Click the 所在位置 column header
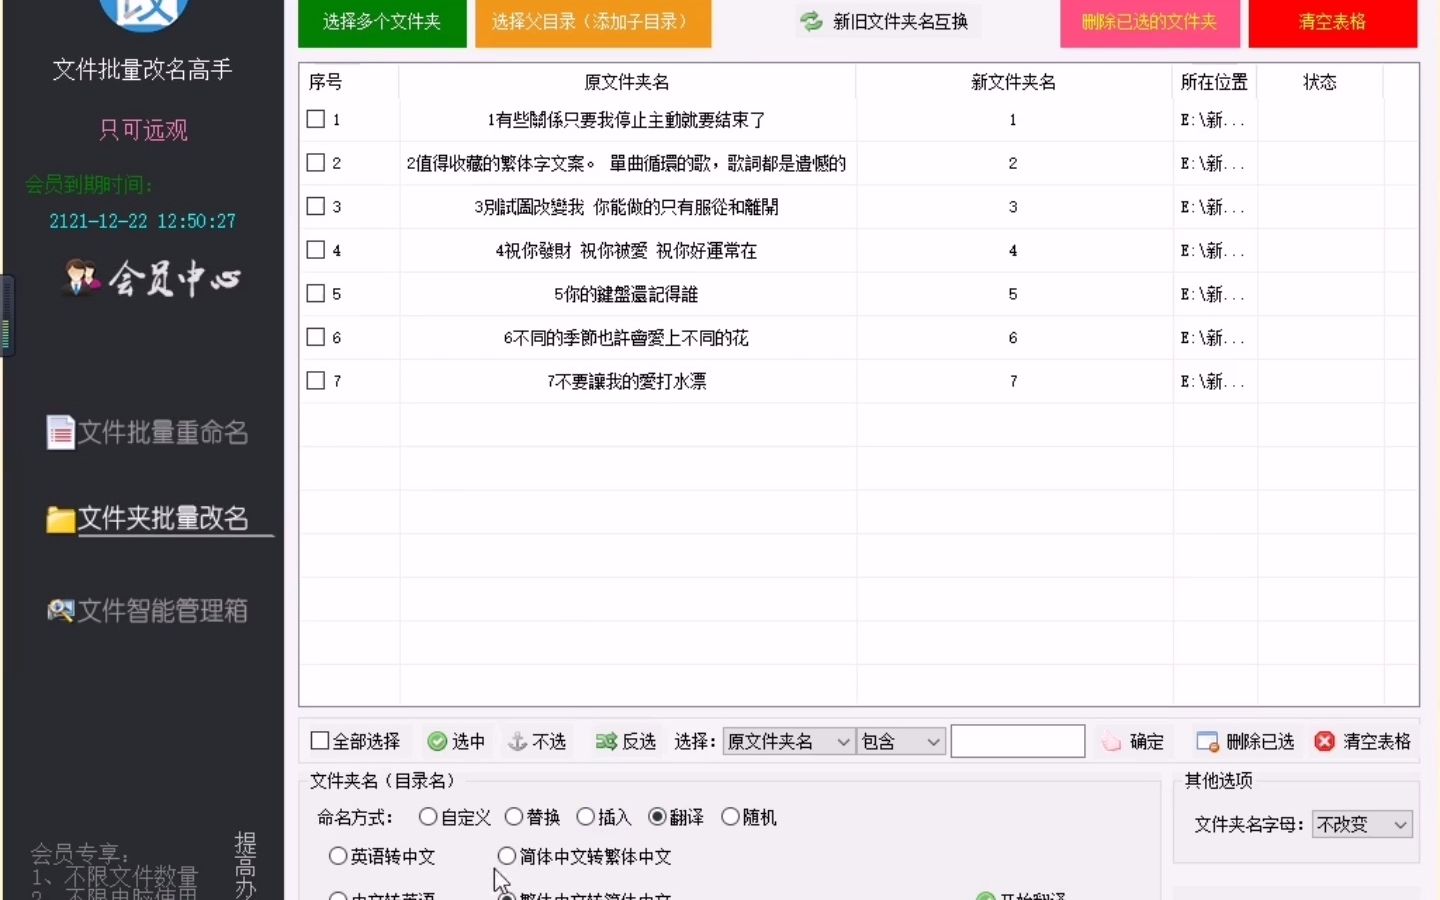Screen dimensions: 1440x900 (1214, 82)
